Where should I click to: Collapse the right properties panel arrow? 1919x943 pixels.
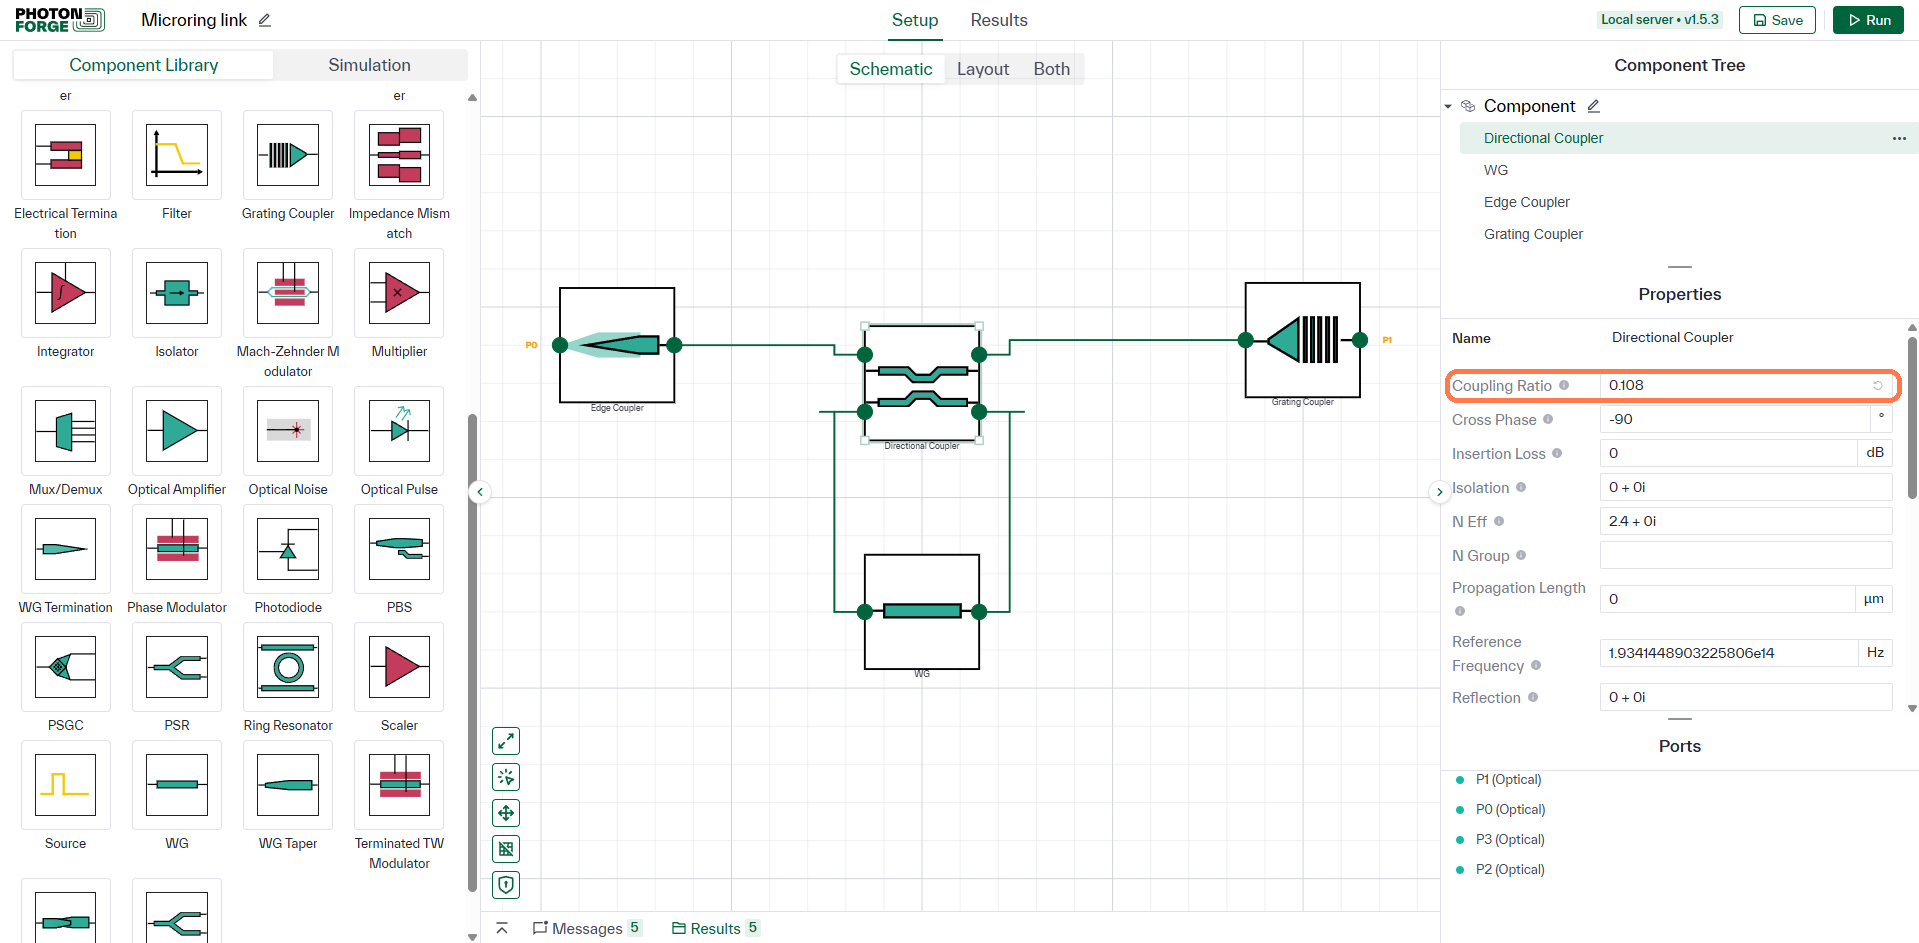[1439, 492]
